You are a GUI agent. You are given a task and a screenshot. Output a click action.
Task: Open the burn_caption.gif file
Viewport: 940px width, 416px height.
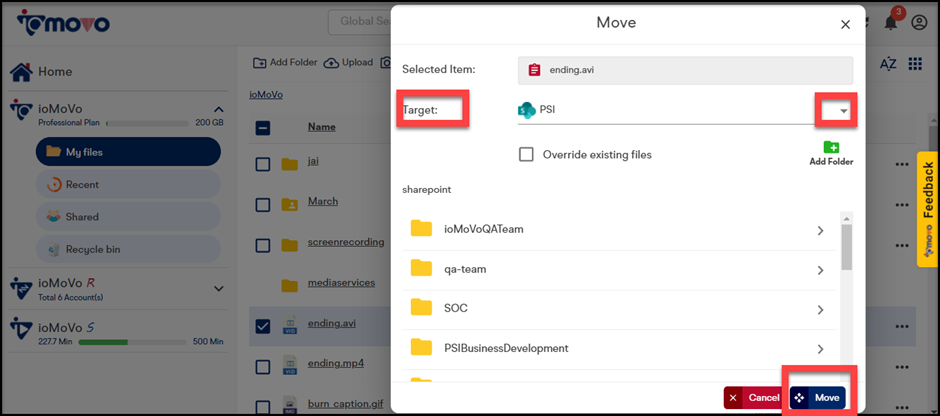pos(345,404)
